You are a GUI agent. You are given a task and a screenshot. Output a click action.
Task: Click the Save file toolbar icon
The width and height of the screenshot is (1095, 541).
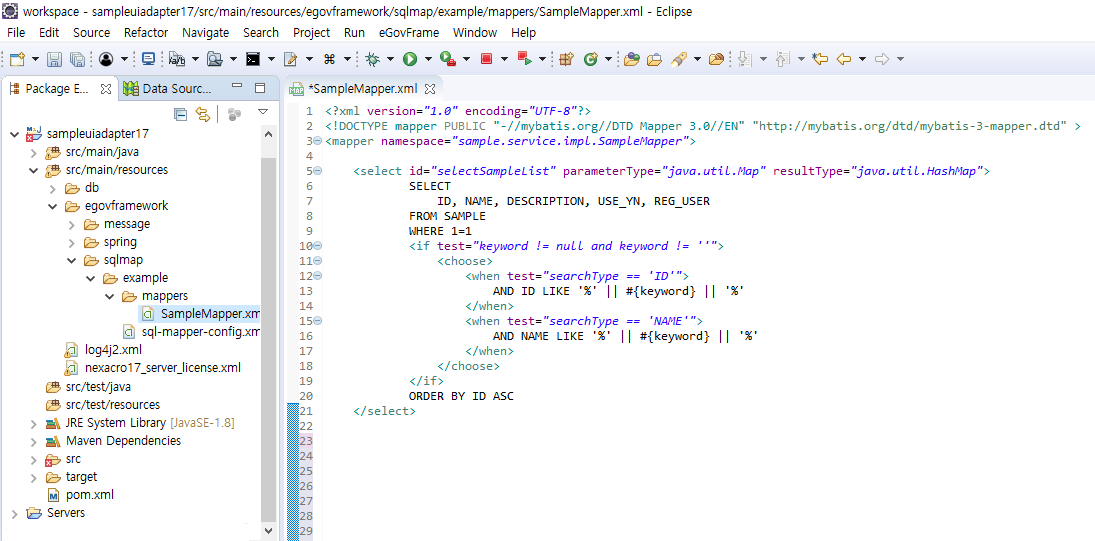[x=54, y=60]
